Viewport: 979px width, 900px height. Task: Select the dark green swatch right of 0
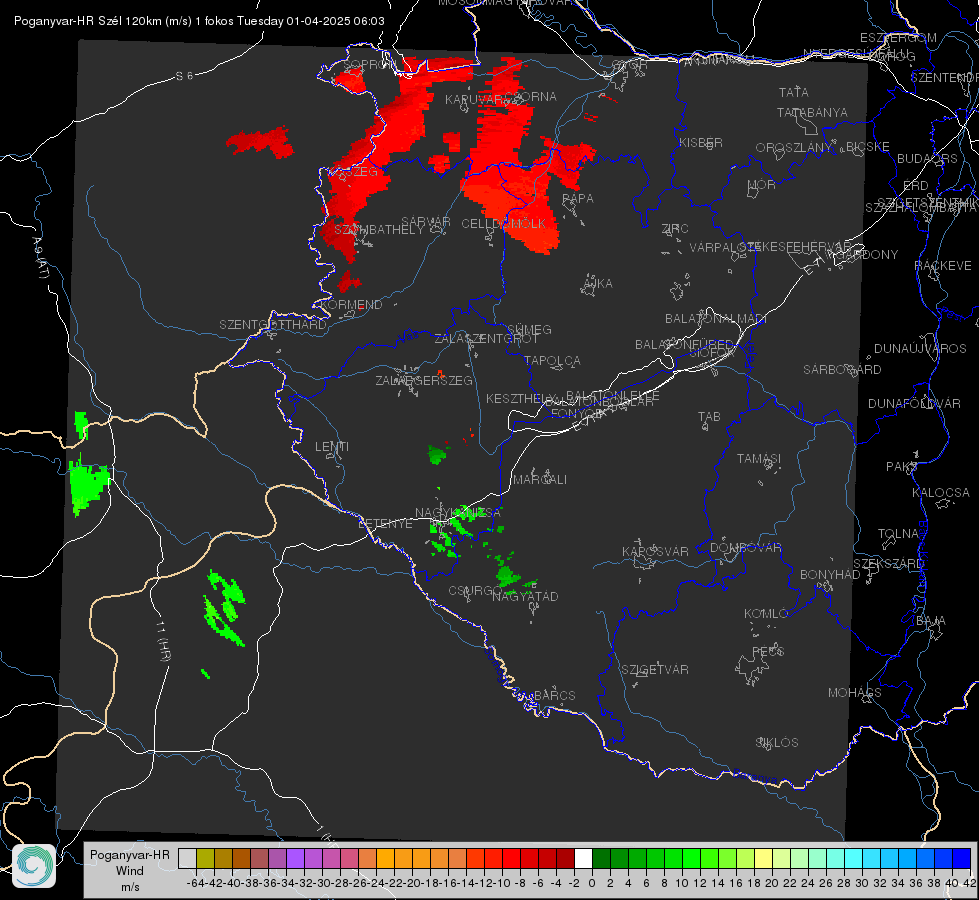pyautogui.click(x=601, y=858)
